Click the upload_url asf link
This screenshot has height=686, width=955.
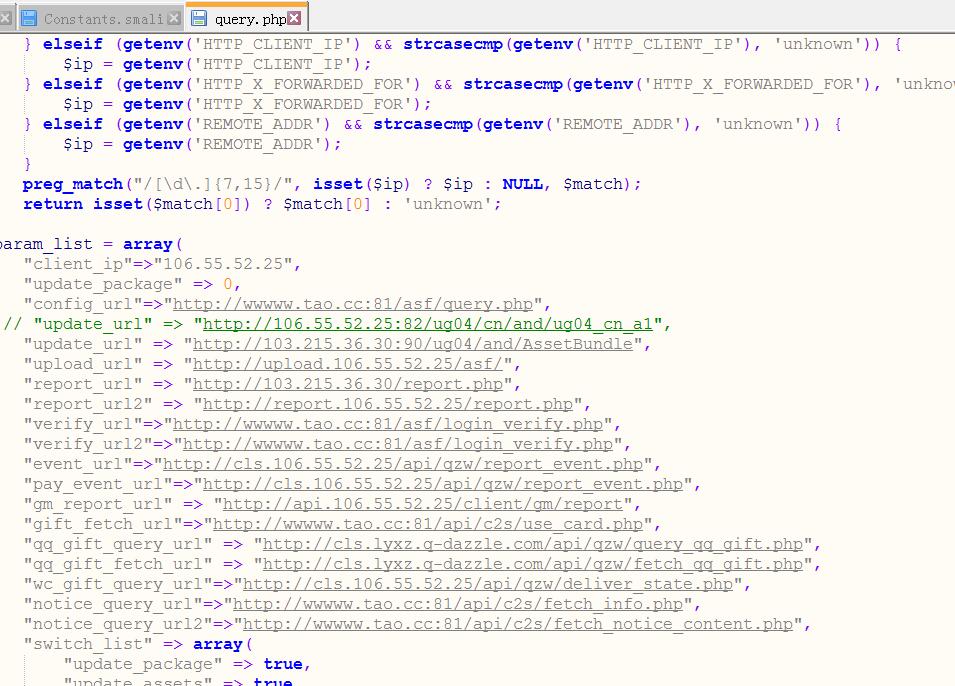click(x=352, y=364)
